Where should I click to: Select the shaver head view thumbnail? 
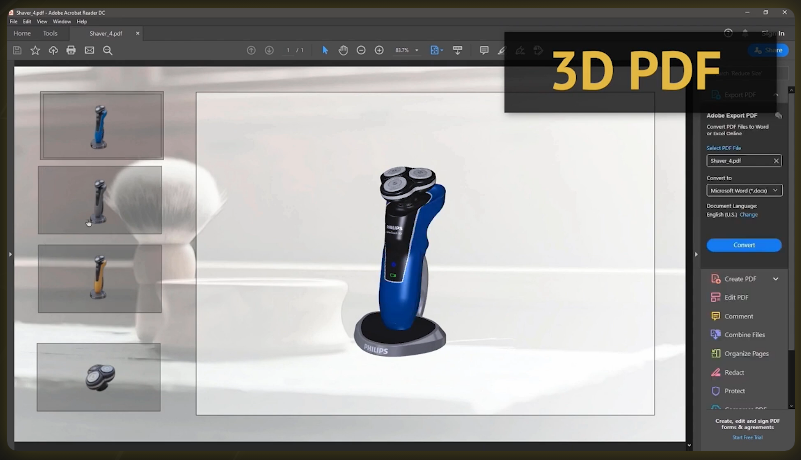[99, 377]
